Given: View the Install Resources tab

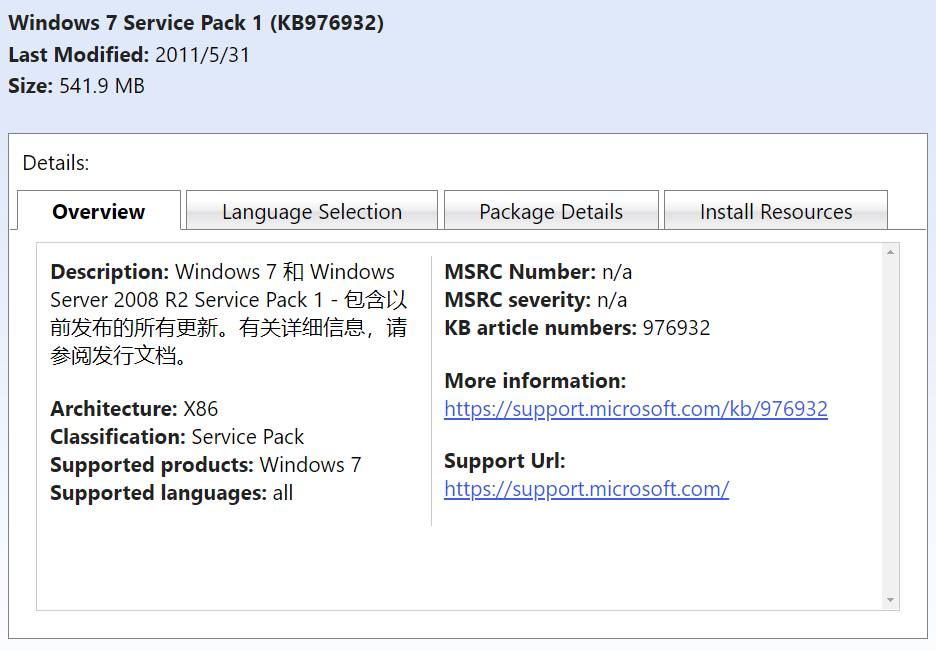Looking at the screenshot, I should [x=776, y=211].
